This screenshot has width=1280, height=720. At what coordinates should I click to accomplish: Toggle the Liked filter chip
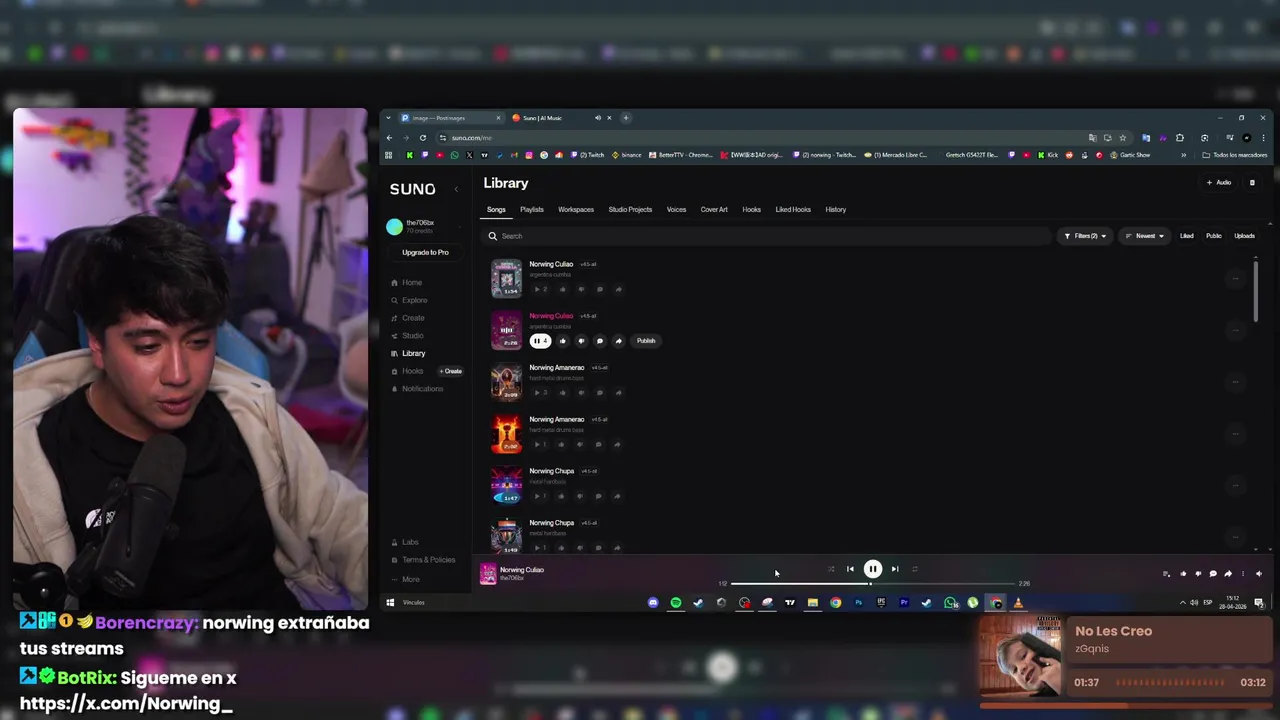tap(1187, 236)
